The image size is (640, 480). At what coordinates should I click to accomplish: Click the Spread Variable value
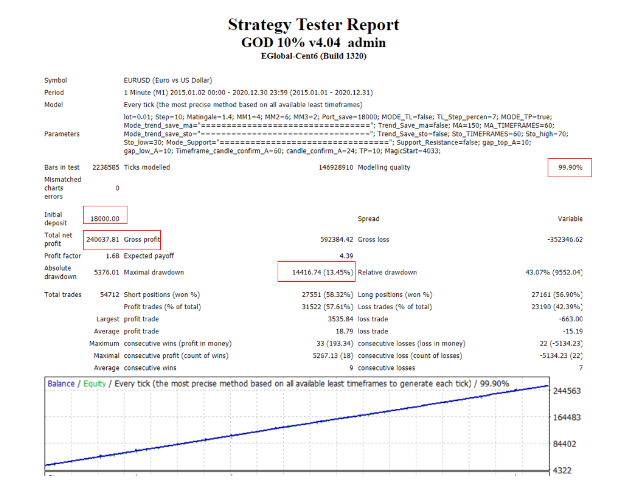[x=570, y=218]
